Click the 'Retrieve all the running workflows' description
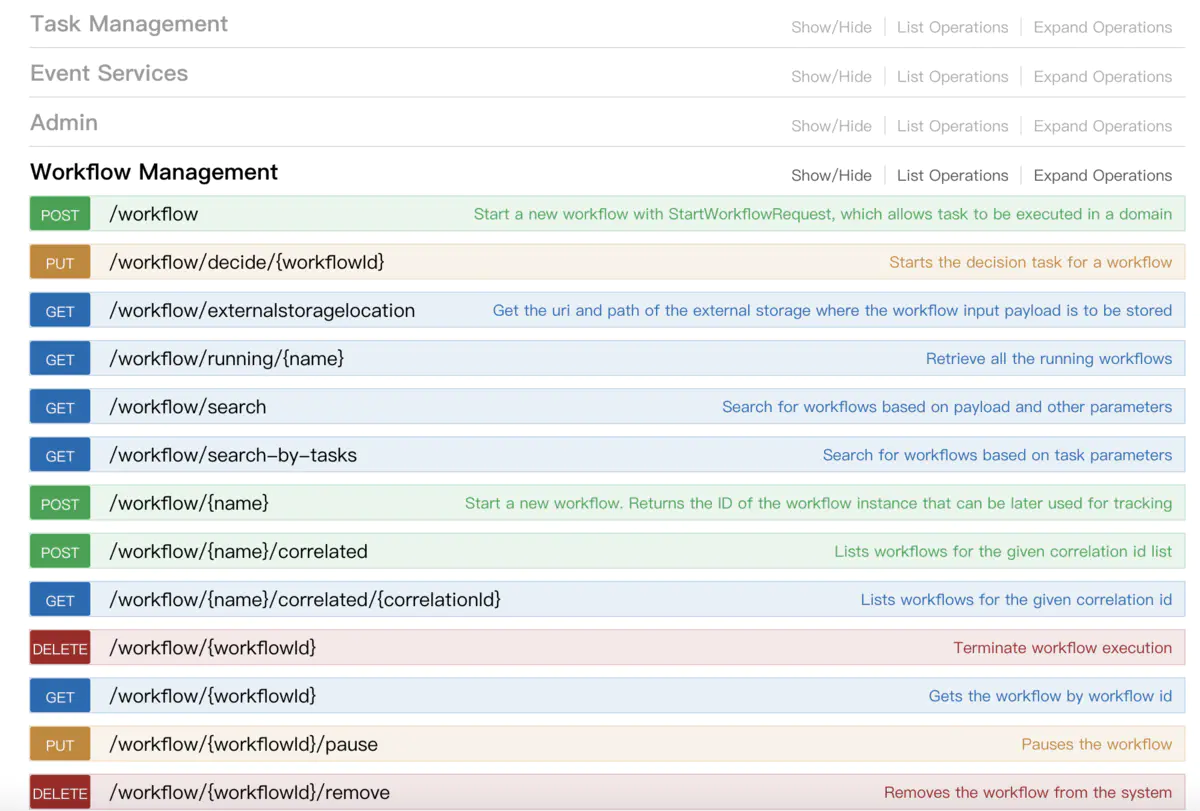This screenshot has height=811, width=1200. [x=1048, y=358]
